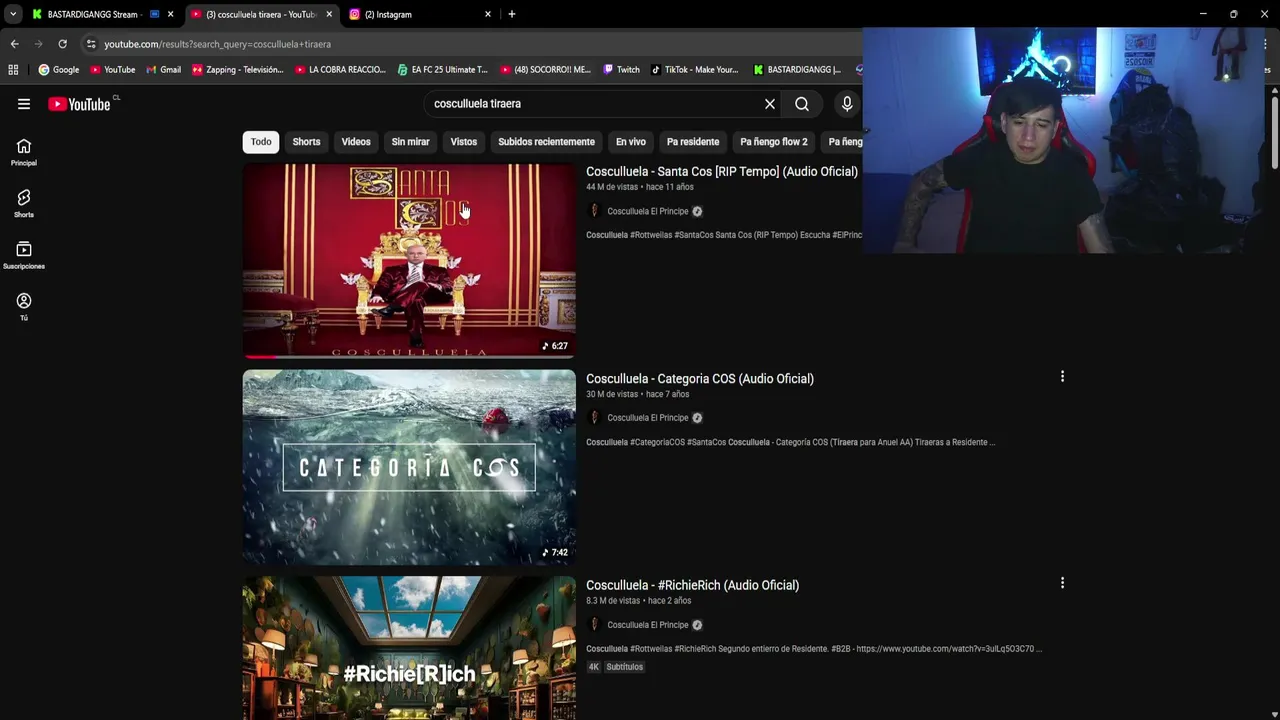Click the magnifying glass search button

(x=802, y=104)
